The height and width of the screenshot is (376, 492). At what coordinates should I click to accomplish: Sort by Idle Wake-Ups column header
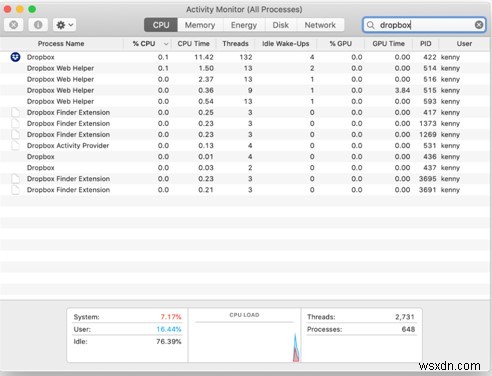(286, 44)
